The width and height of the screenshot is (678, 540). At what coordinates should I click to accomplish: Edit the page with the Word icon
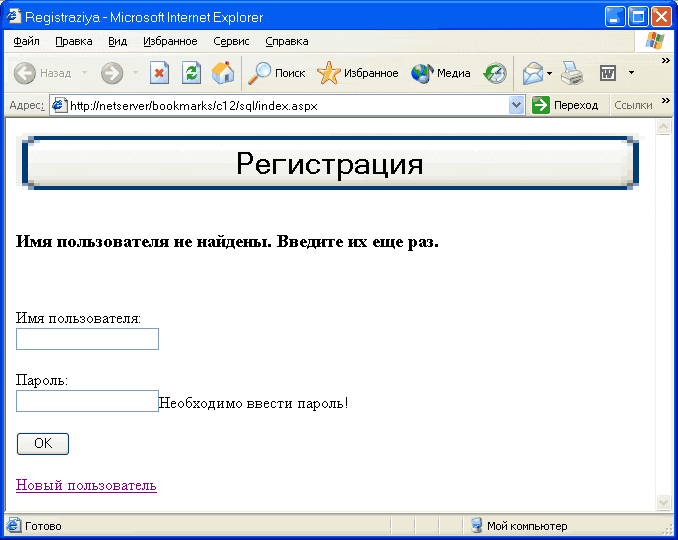[x=608, y=73]
